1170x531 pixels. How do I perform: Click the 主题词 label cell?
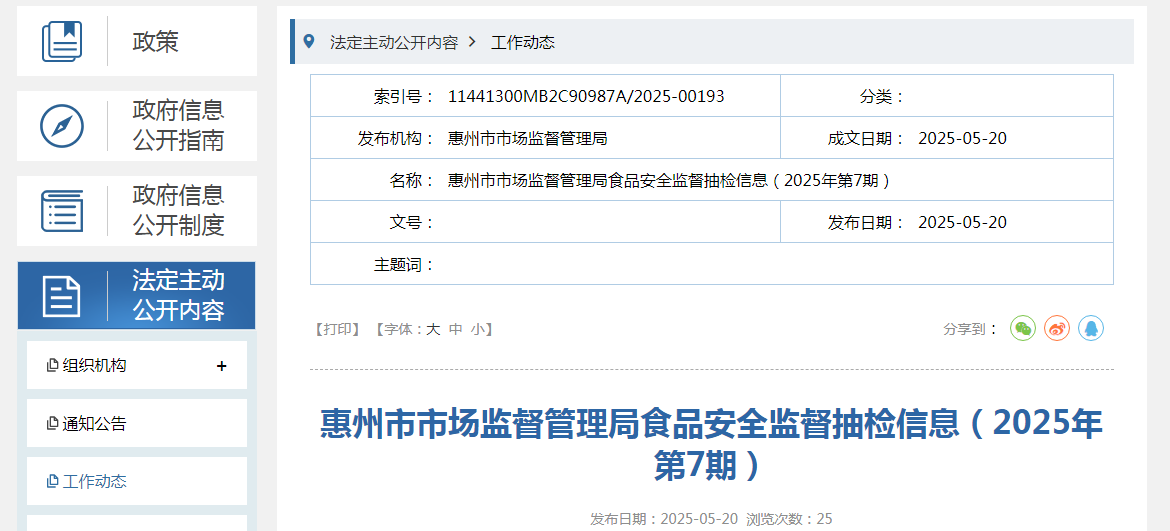[x=404, y=264]
